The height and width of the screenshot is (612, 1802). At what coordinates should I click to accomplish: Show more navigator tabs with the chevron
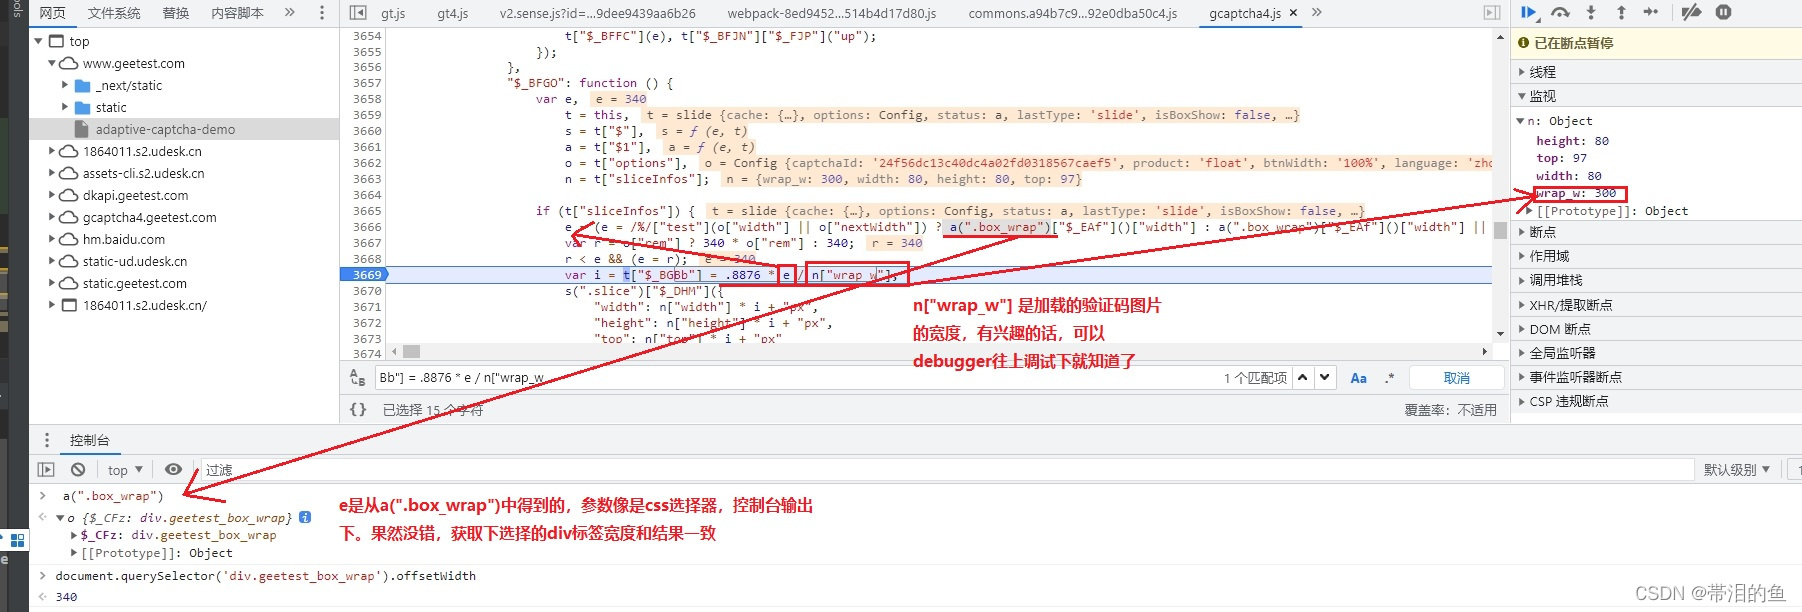[x=290, y=13]
